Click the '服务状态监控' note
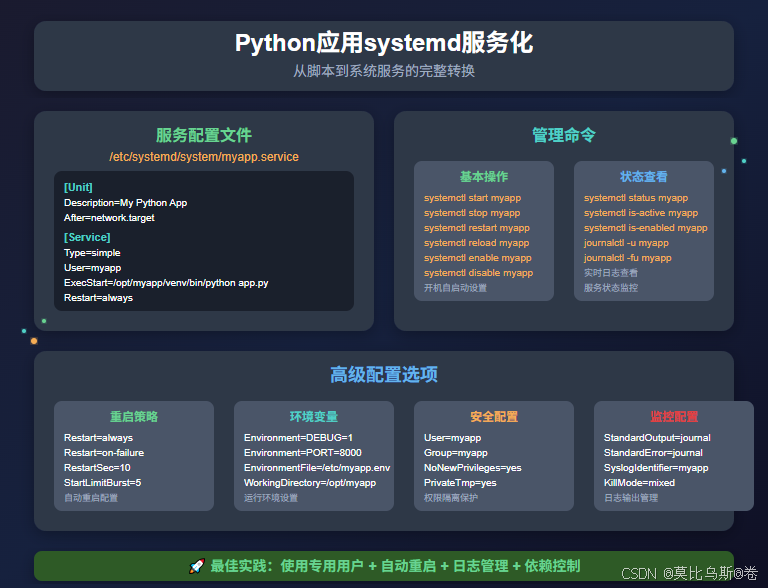This screenshot has width=768, height=588. tap(611, 288)
